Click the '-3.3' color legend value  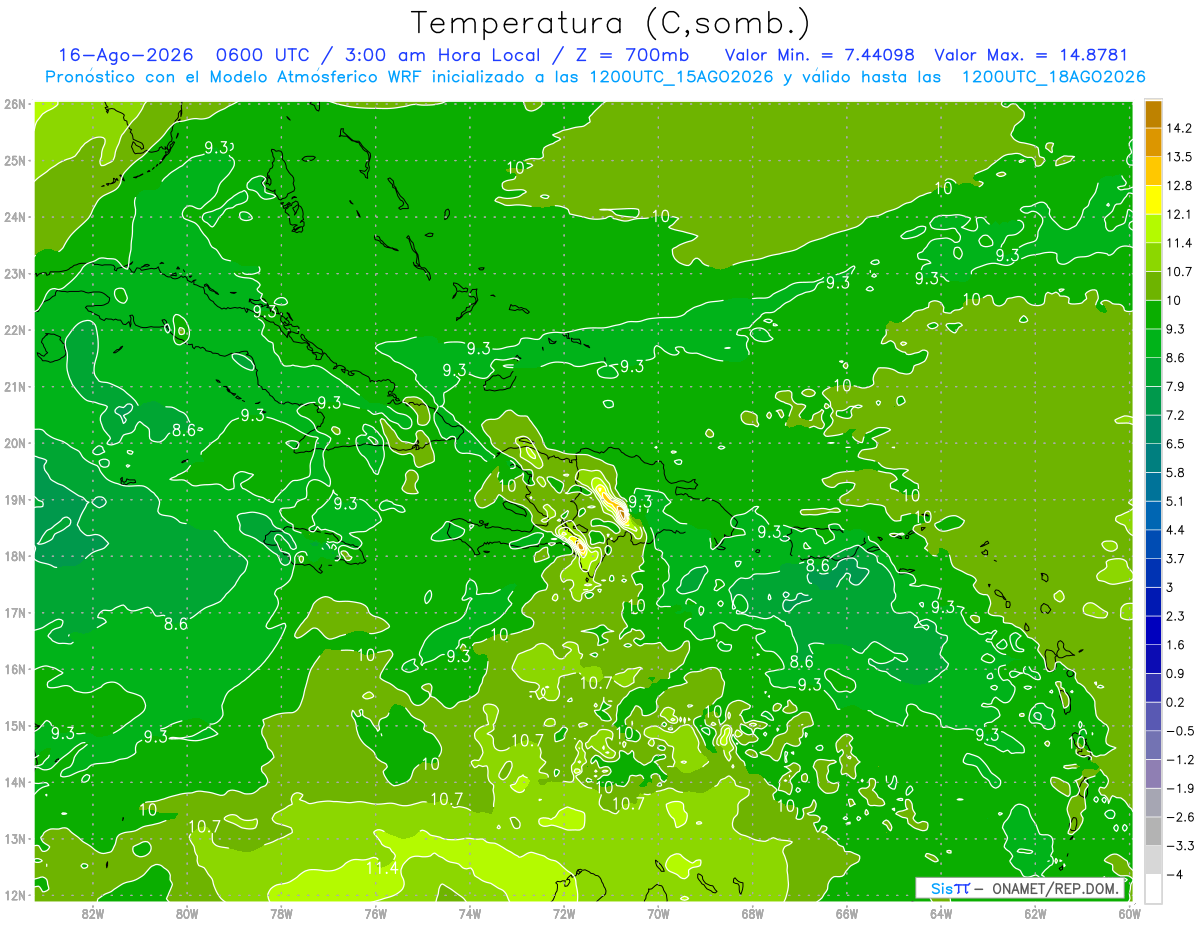pyautogui.click(x=1179, y=845)
